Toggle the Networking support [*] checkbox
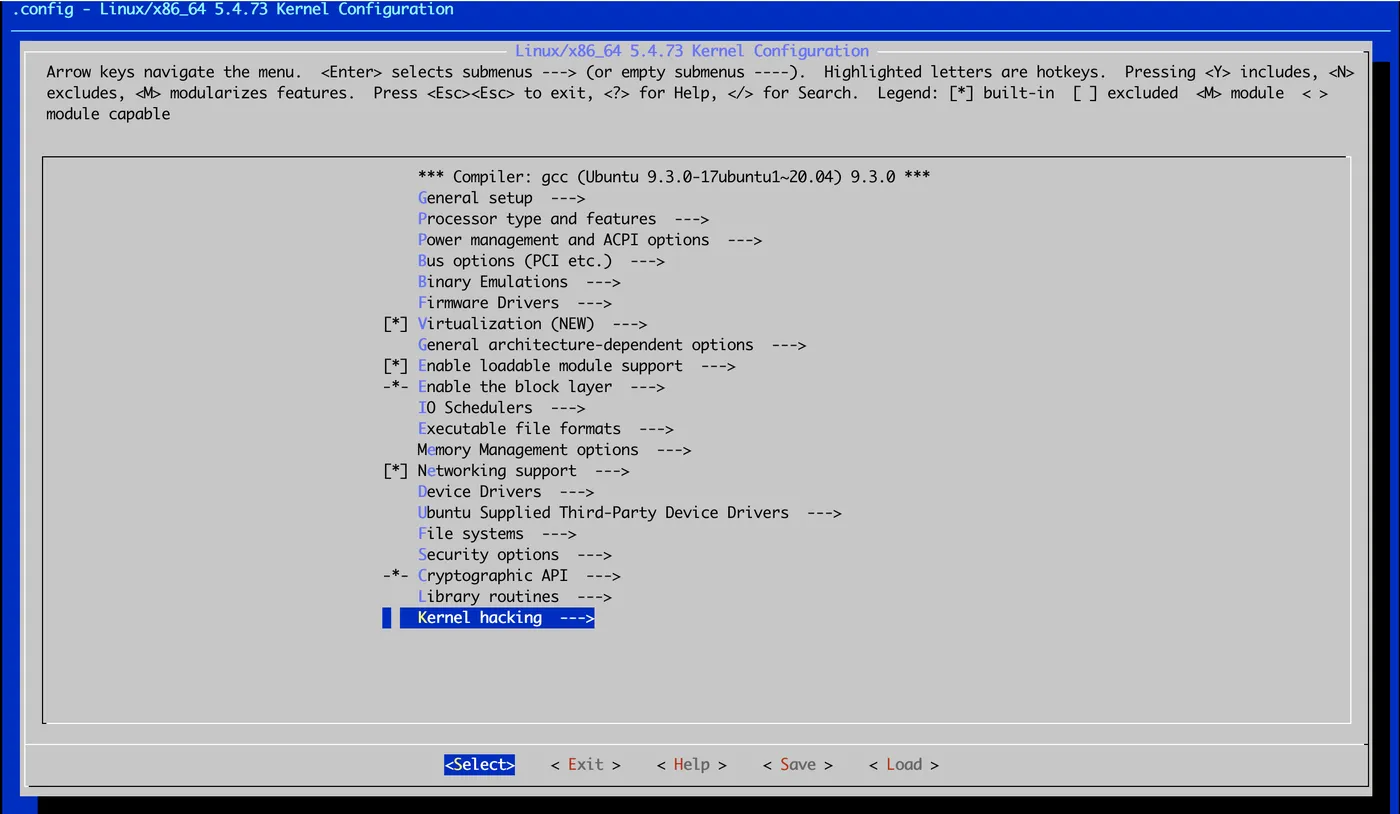The height and width of the screenshot is (814, 1400). point(396,471)
